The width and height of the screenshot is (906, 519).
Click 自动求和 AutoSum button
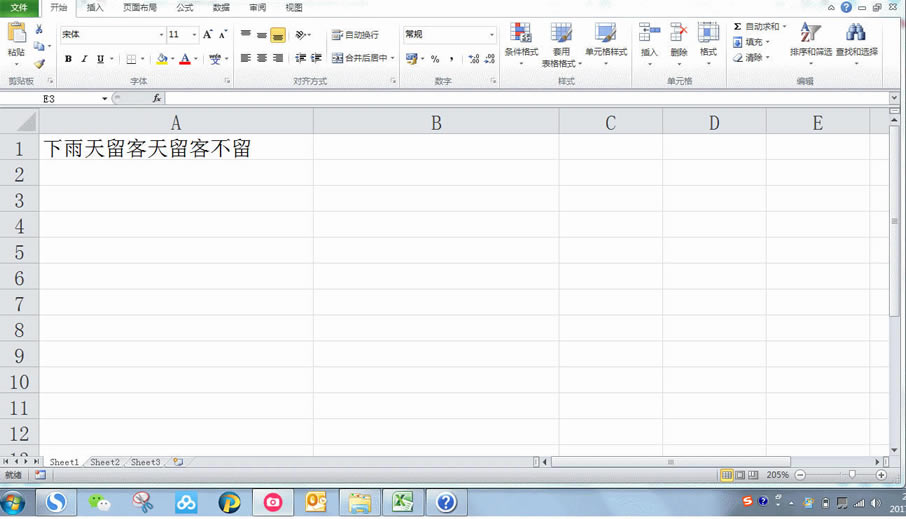pos(756,27)
